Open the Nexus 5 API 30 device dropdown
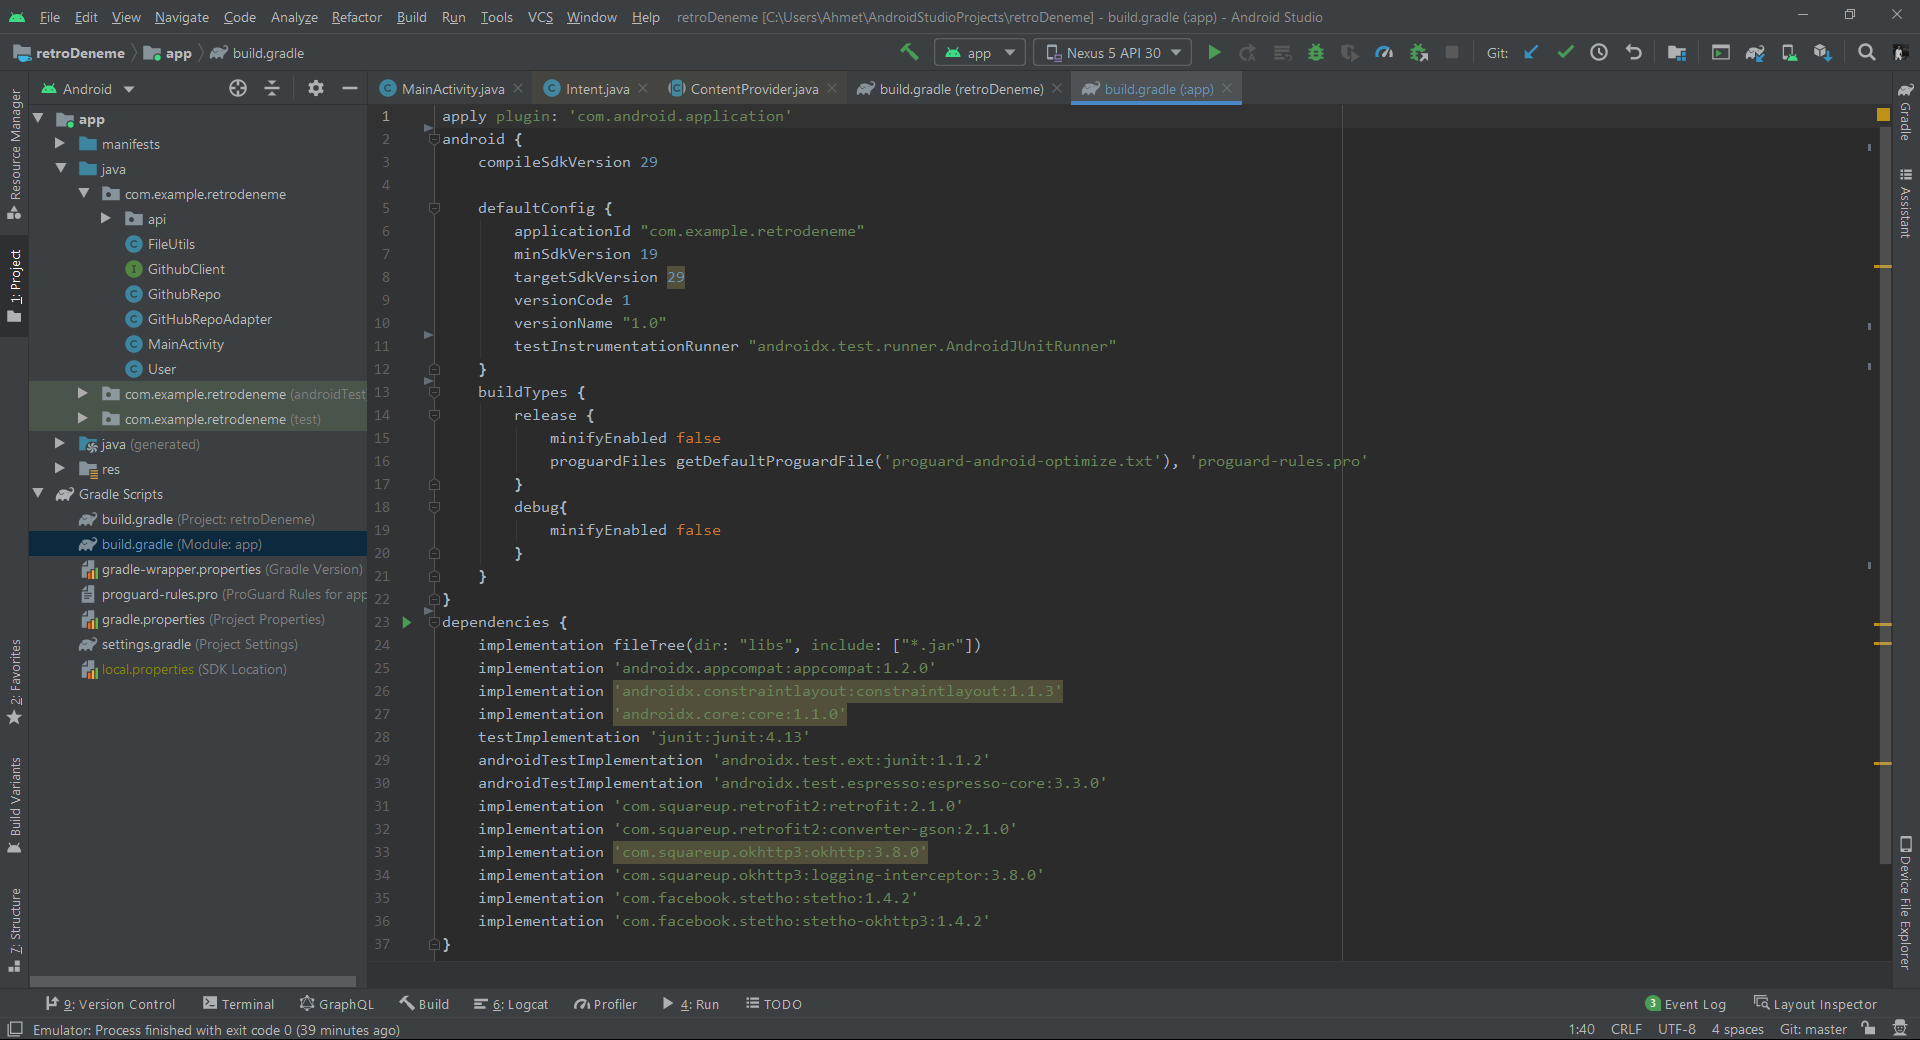Viewport: 1920px width, 1040px height. click(x=1112, y=53)
